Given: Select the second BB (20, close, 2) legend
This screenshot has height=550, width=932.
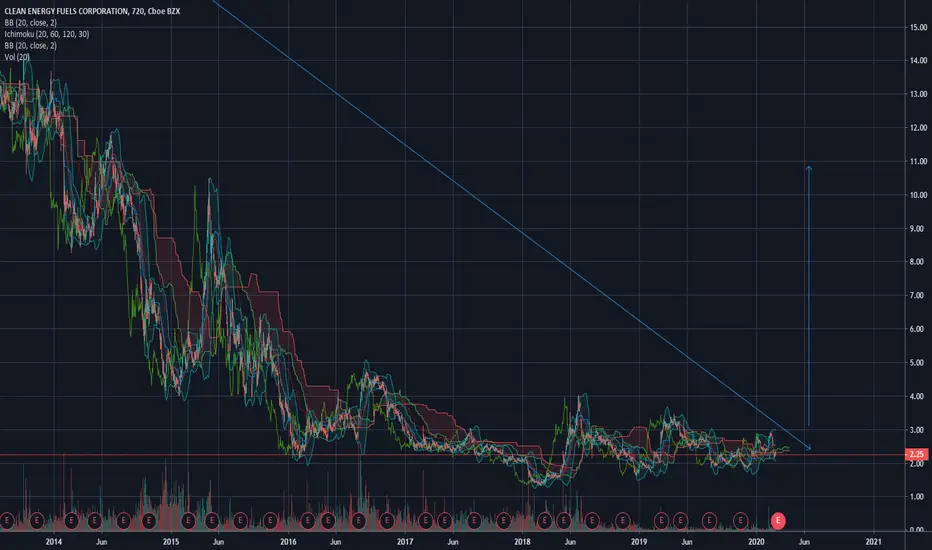Looking at the screenshot, I should tap(30, 45).
